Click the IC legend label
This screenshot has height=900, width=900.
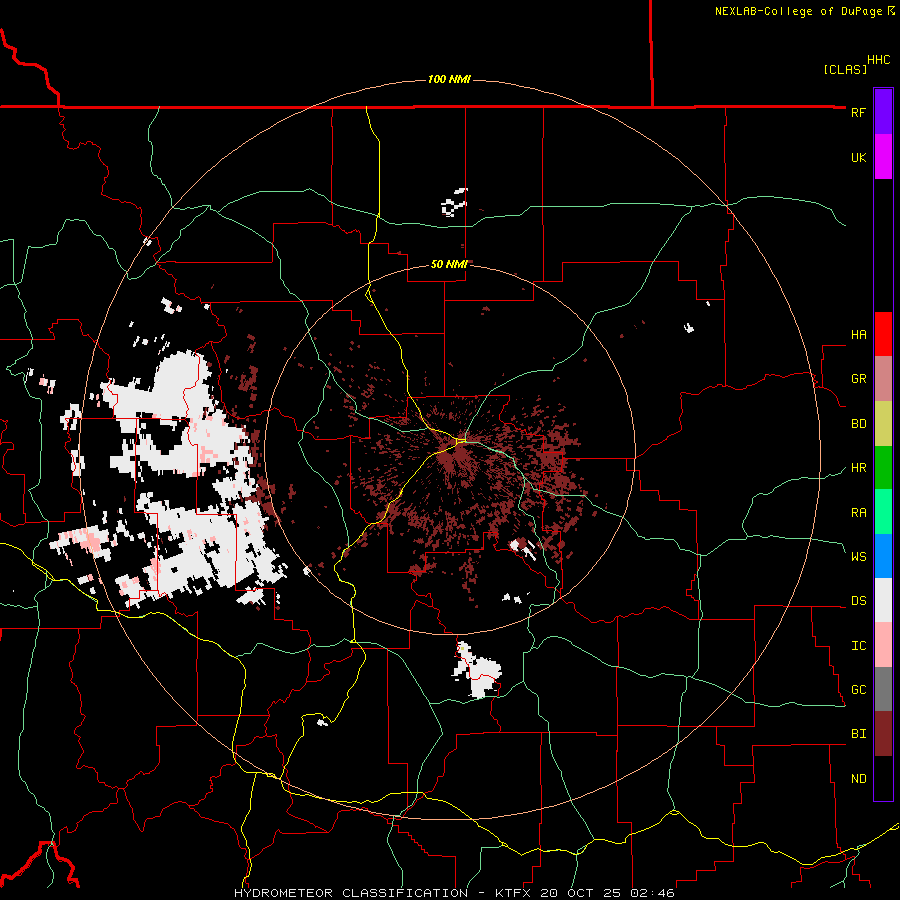tap(858, 645)
